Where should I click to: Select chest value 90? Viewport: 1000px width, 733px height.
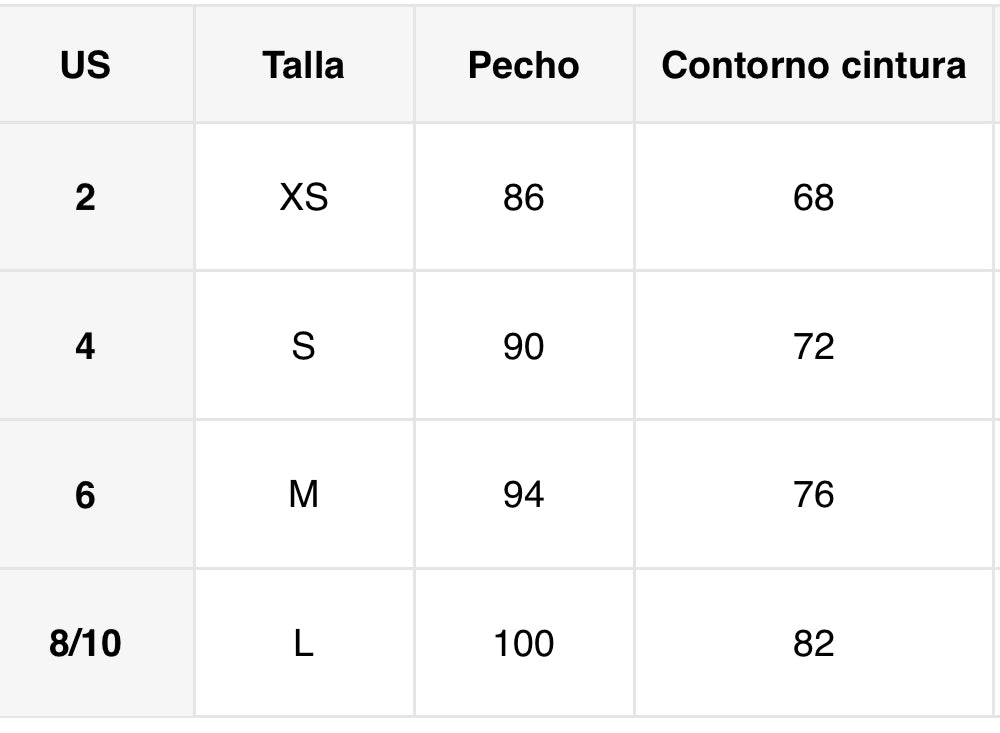point(523,346)
